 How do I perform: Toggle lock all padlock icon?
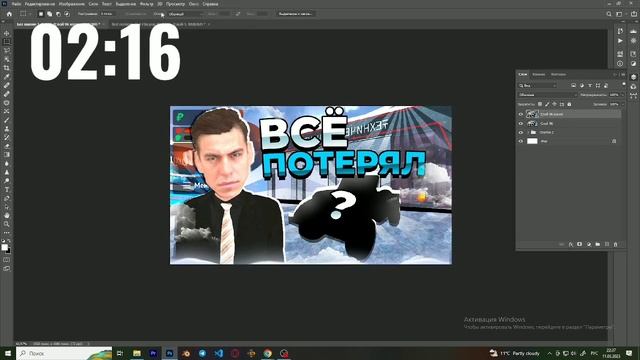[x=569, y=104]
